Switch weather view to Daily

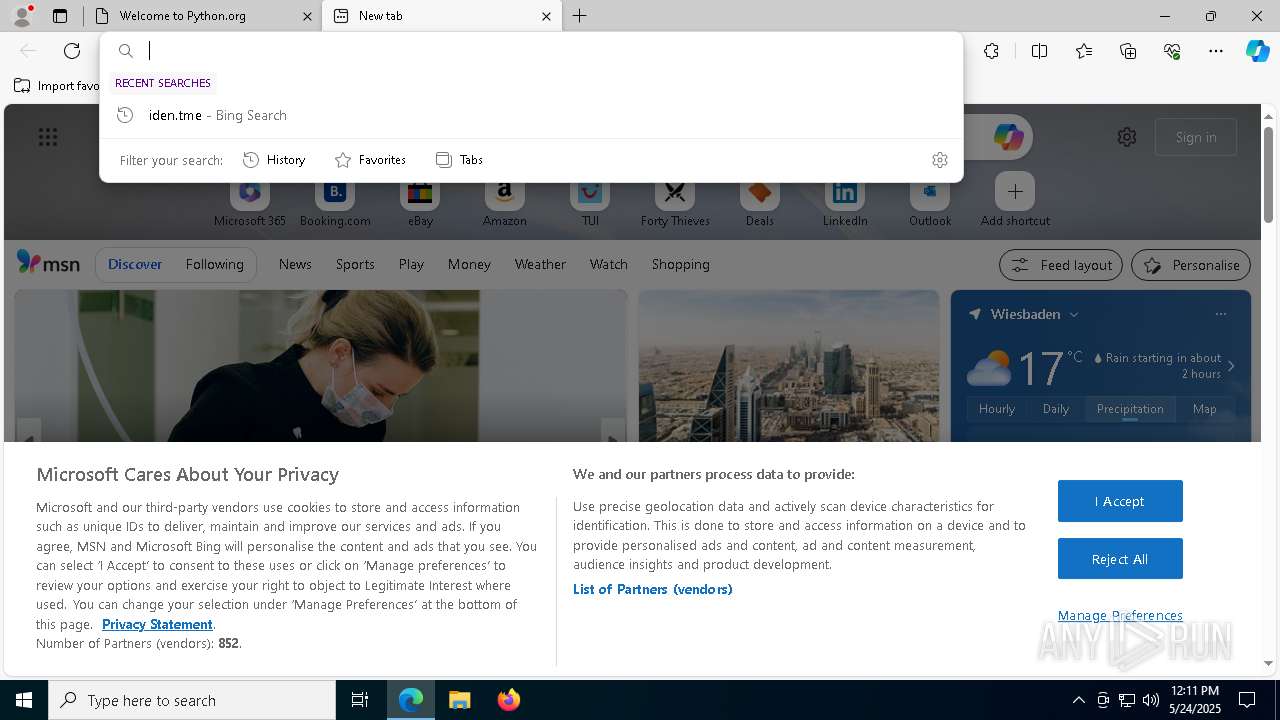1056,409
